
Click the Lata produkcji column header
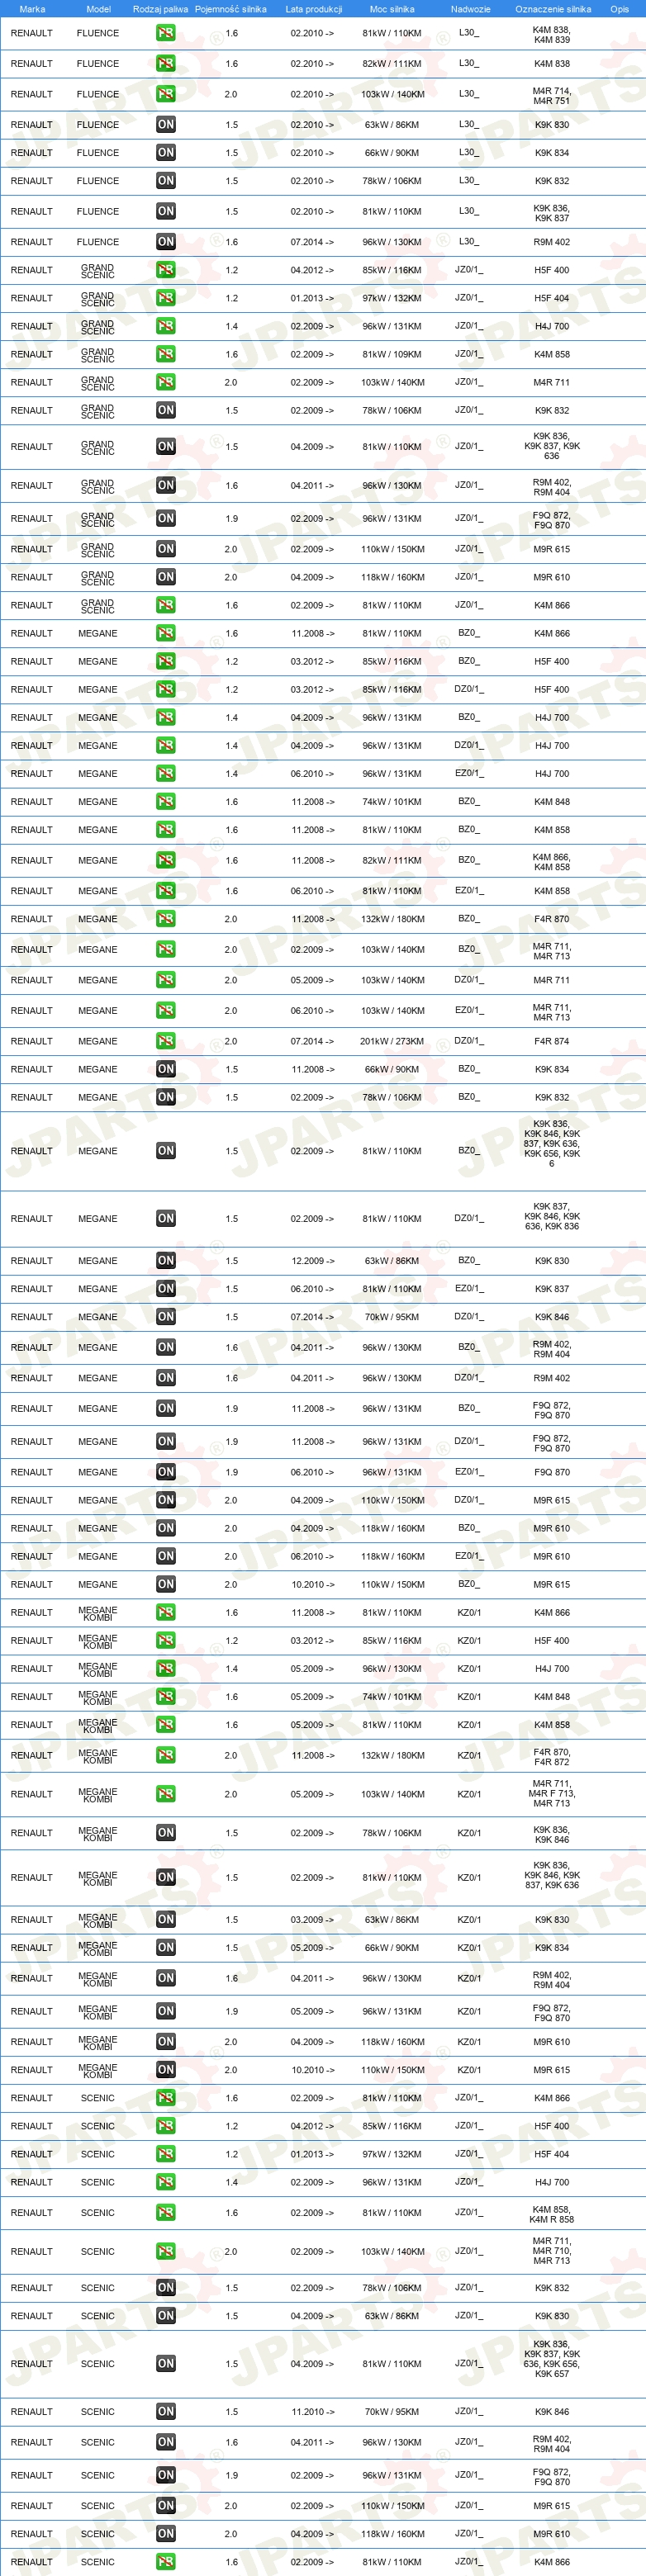pyautogui.click(x=314, y=9)
